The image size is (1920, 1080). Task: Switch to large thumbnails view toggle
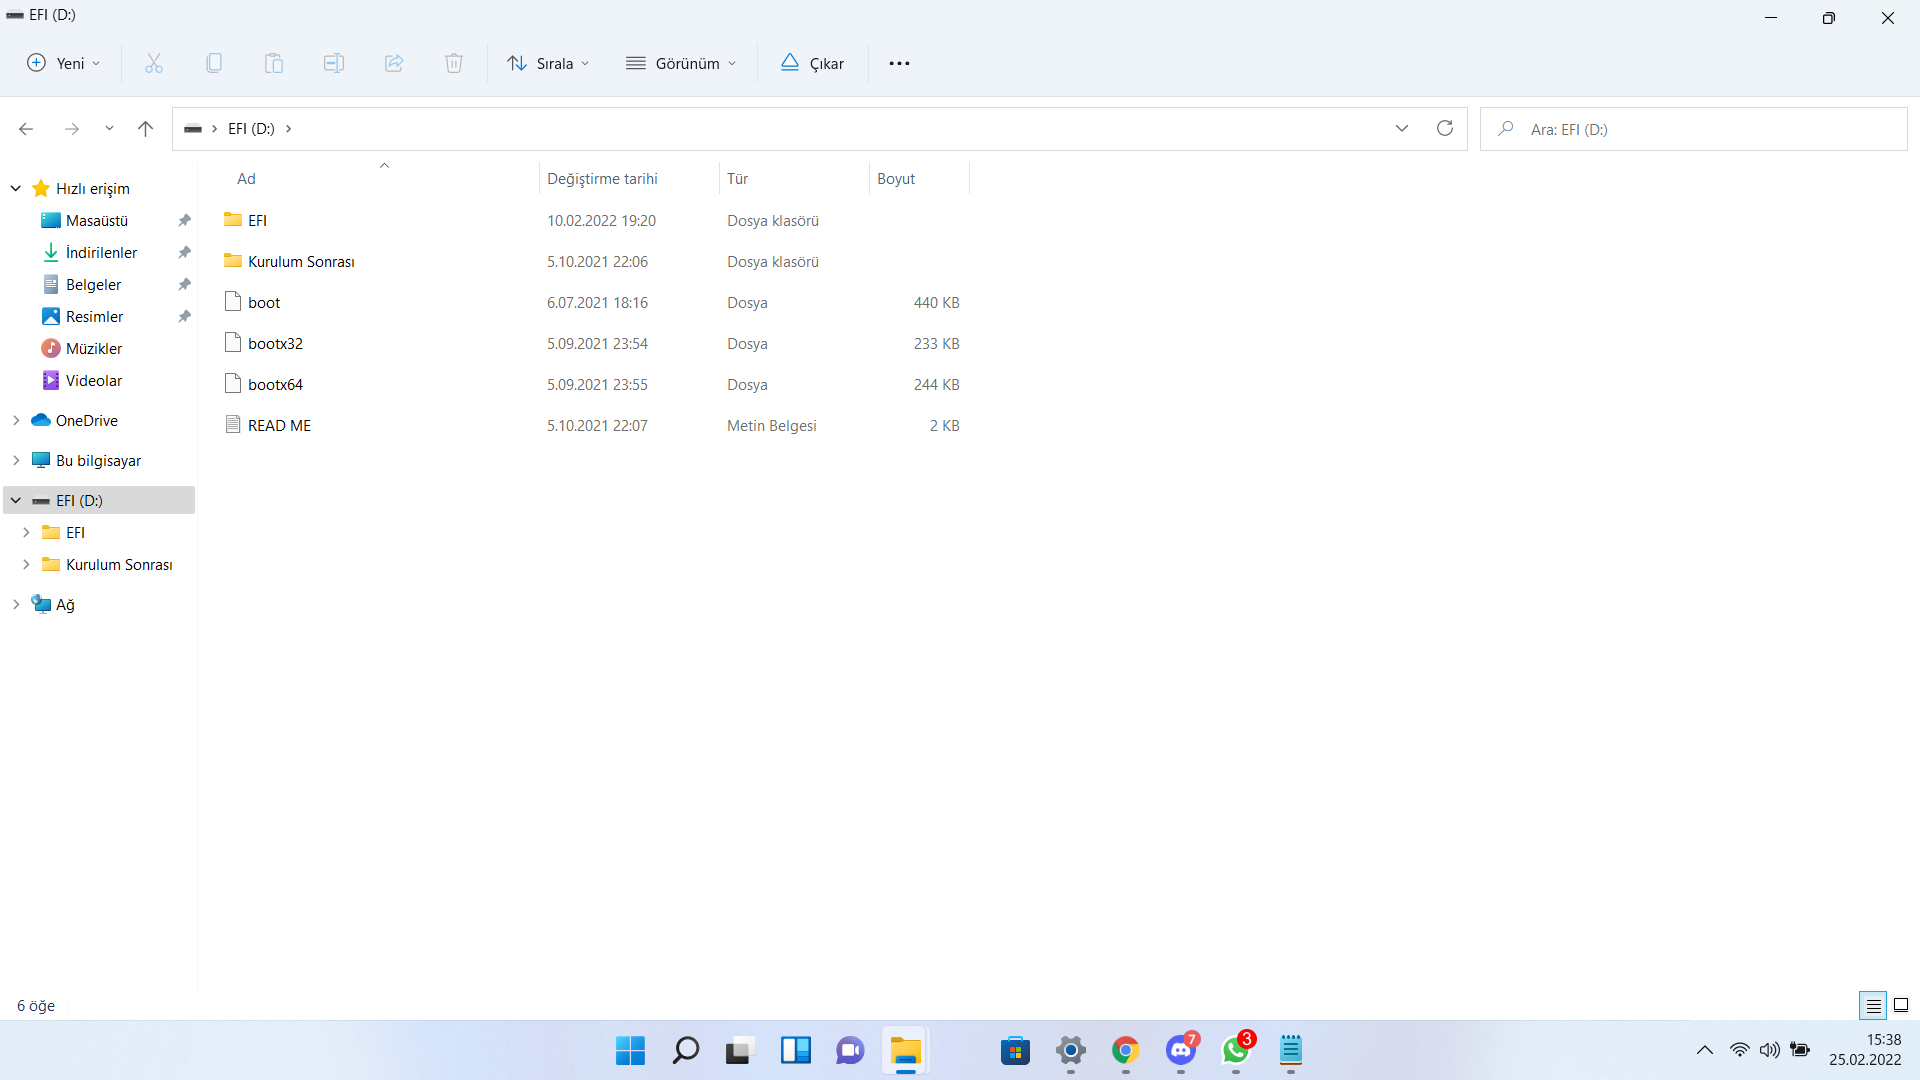click(1901, 1005)
